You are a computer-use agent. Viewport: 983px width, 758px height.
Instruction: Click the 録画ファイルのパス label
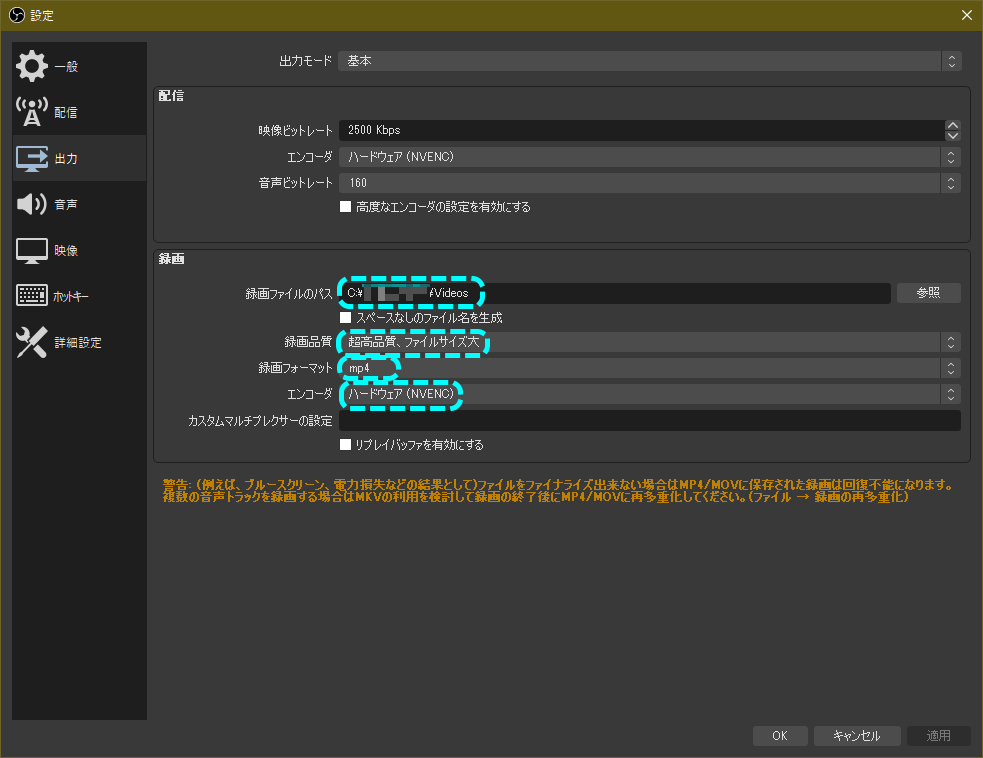[x=288, y=293]
